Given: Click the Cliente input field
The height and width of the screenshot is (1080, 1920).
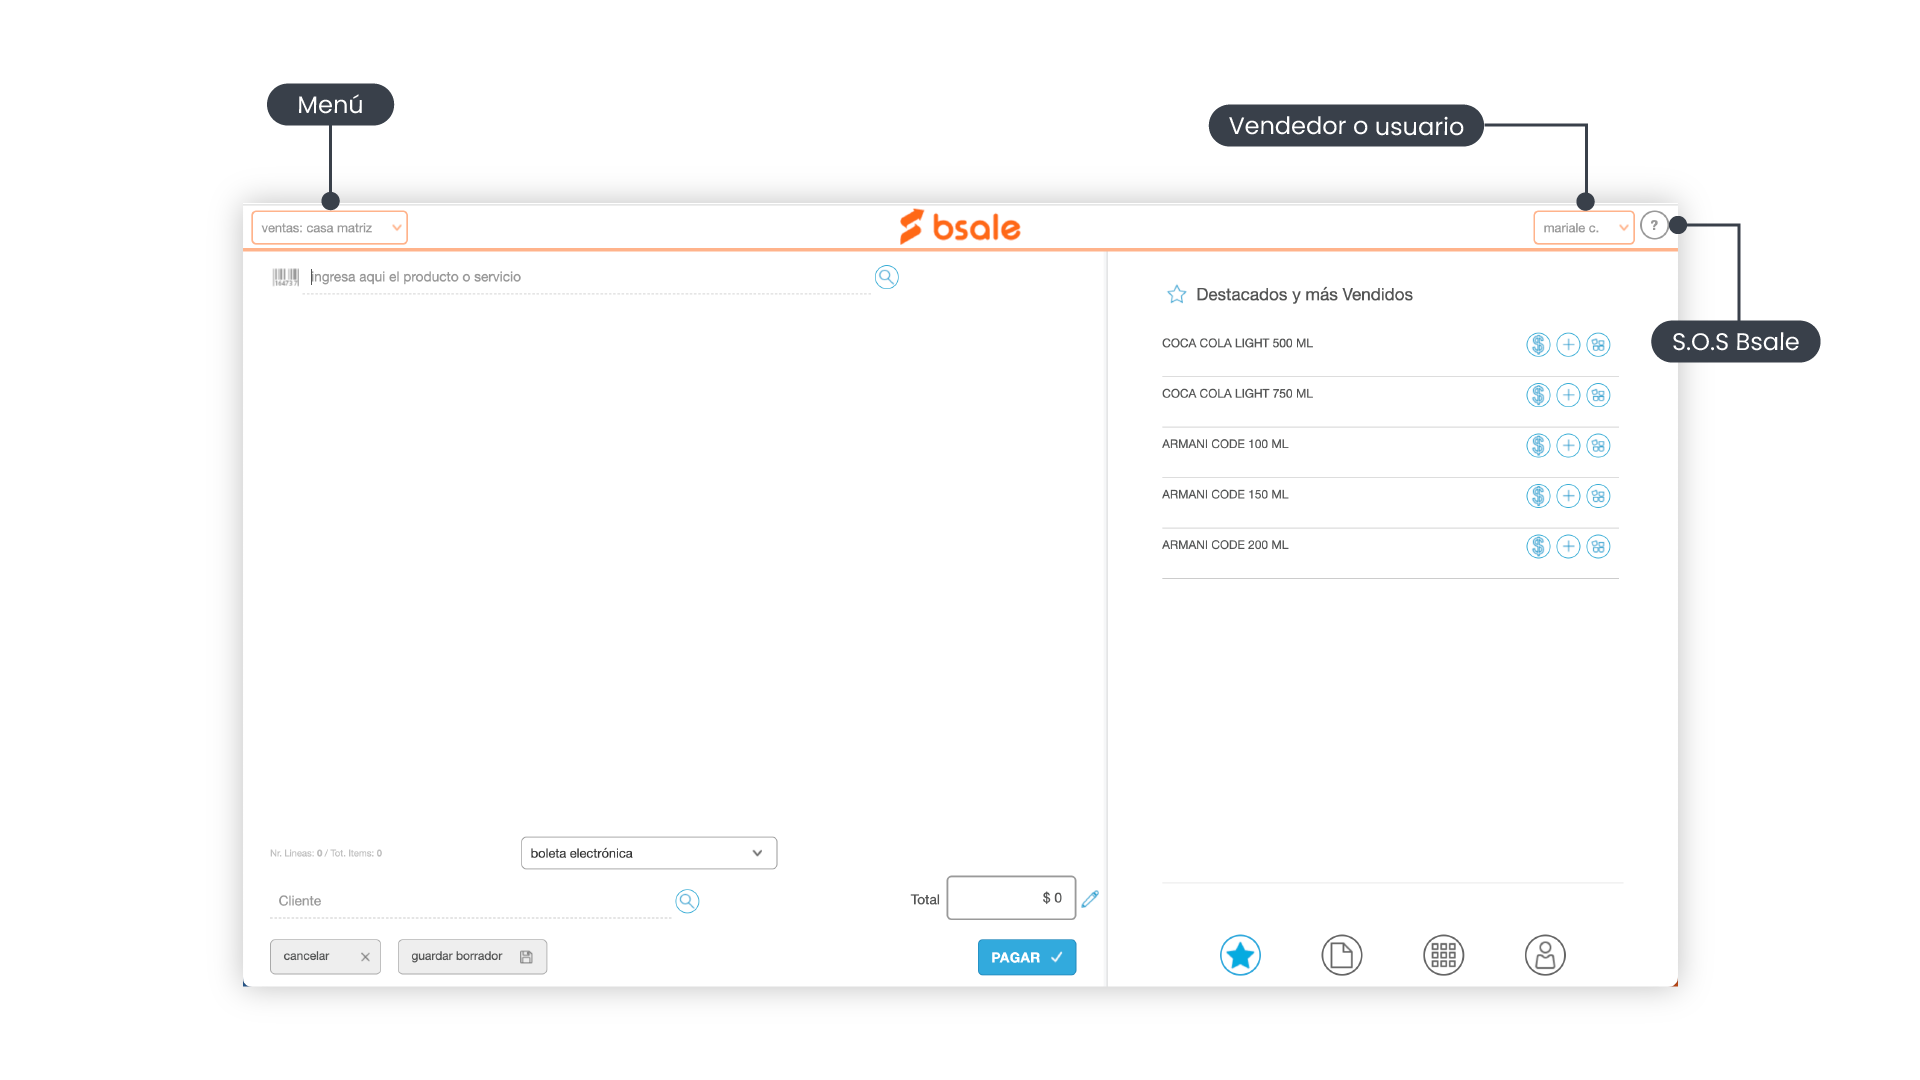Looking at the screenshot, I should (x=470, y=901).
